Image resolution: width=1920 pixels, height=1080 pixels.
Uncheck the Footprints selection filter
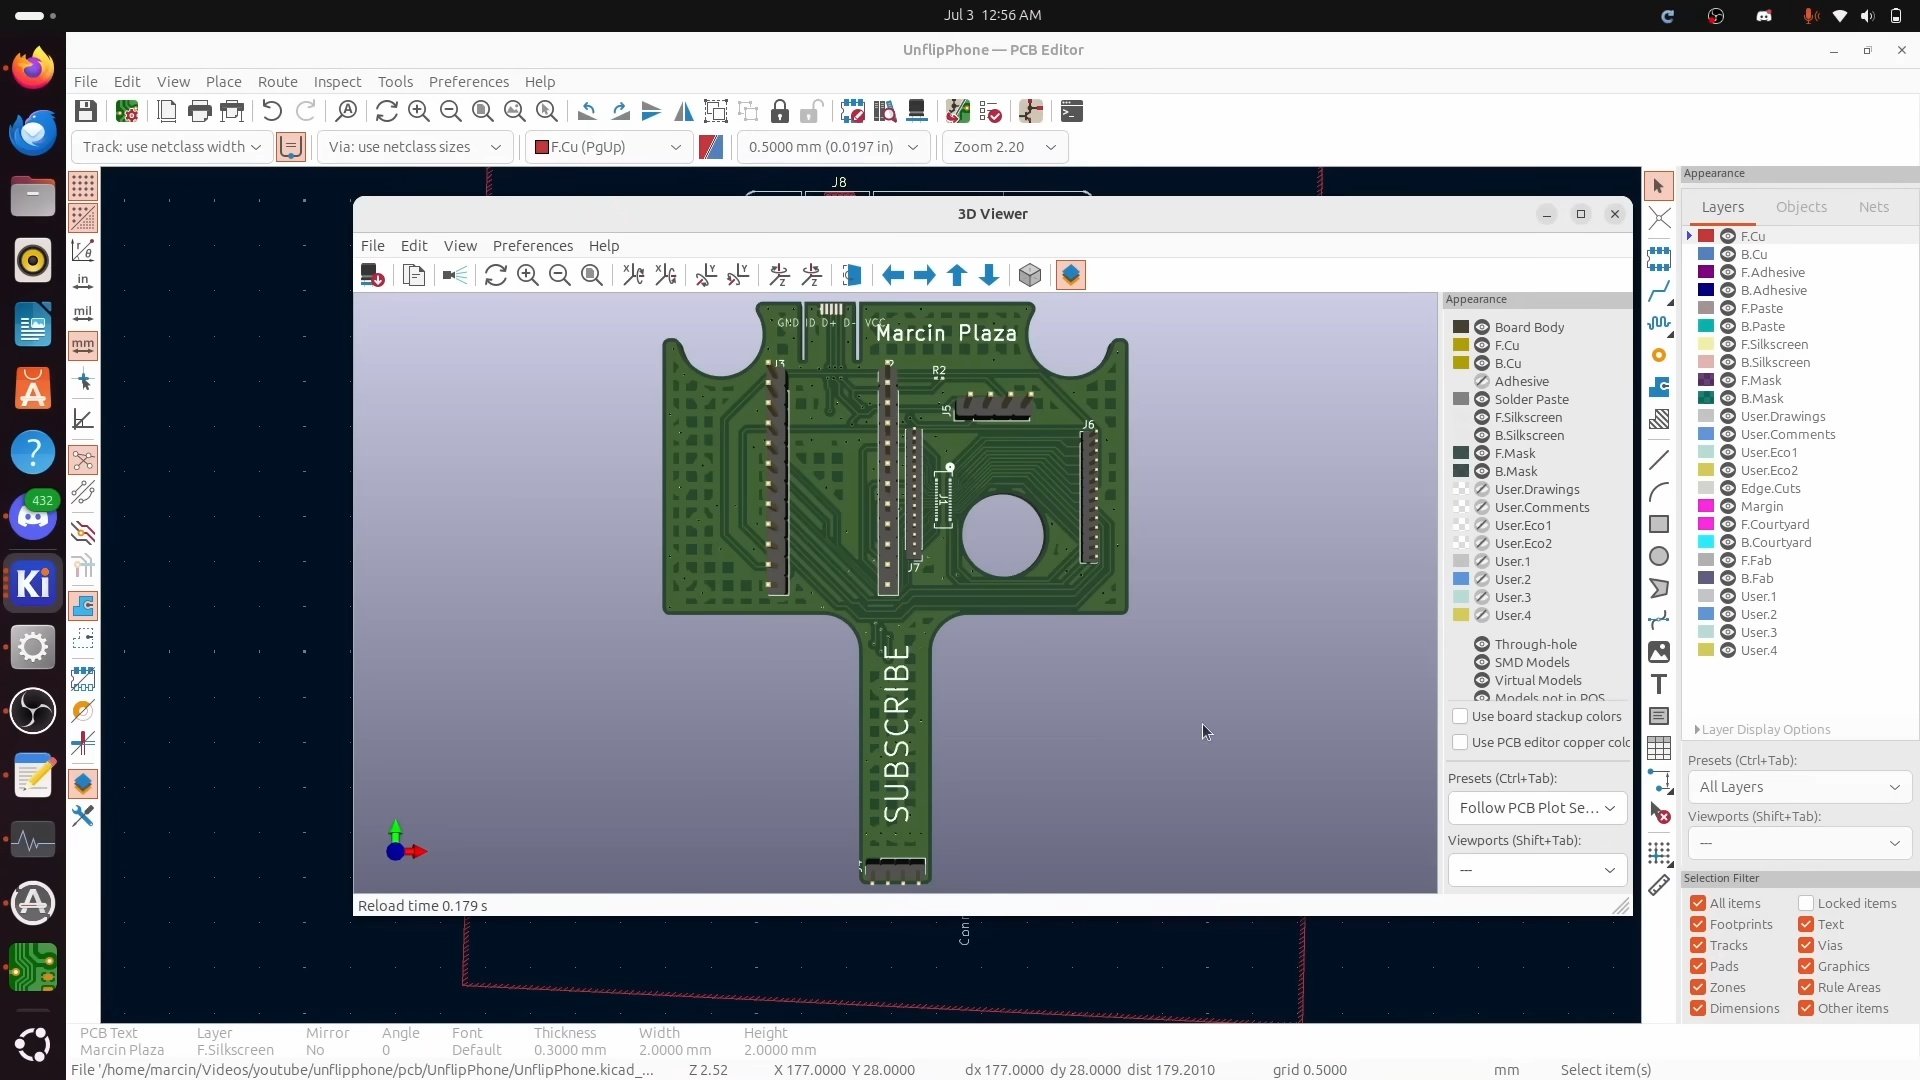tap(1698, 924)
